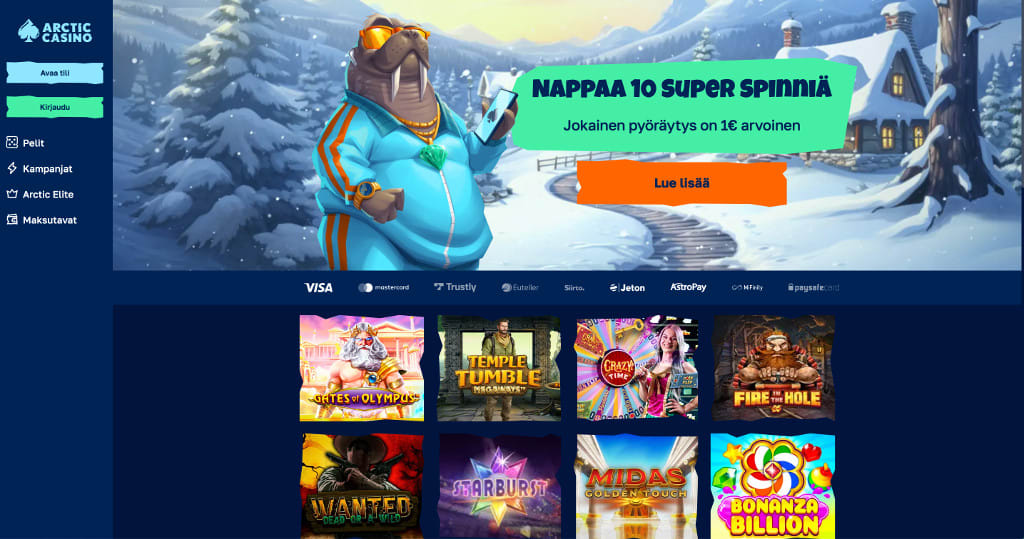Click the Trustly payment logo
Image resolution: width=1024 pixels, height=539 pixels.
point(455,287)
